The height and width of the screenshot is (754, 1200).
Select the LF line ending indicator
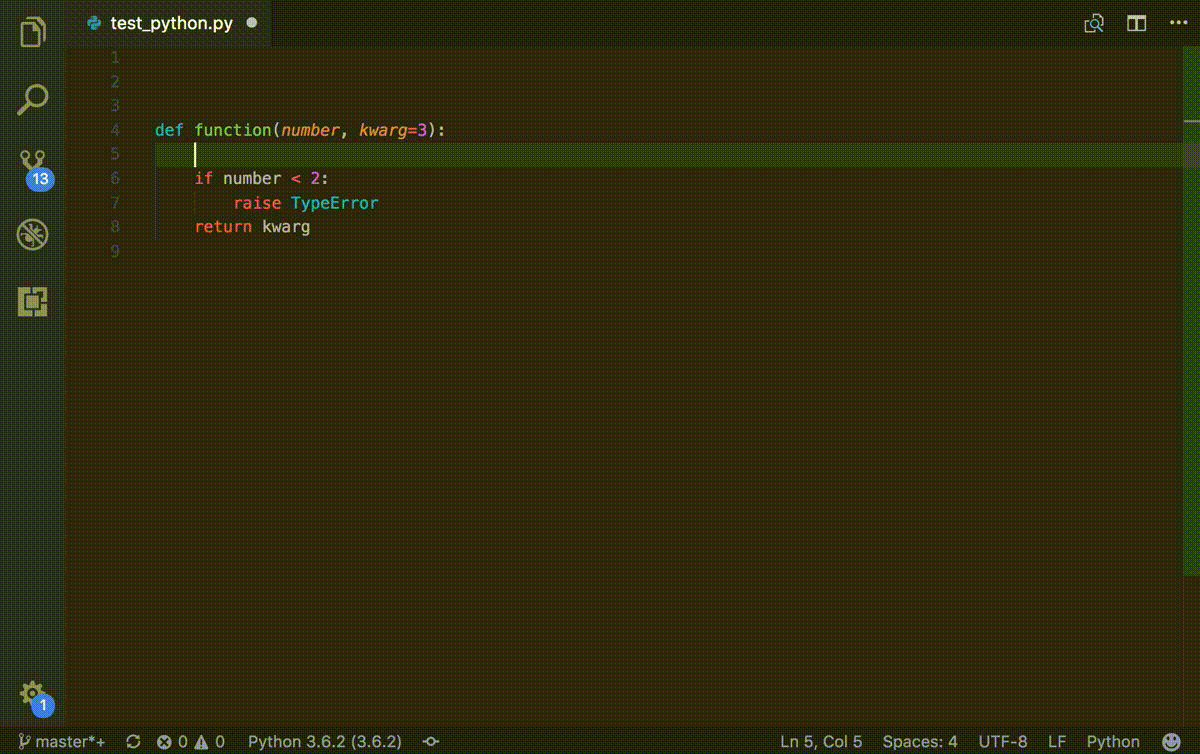(1056, 741)
